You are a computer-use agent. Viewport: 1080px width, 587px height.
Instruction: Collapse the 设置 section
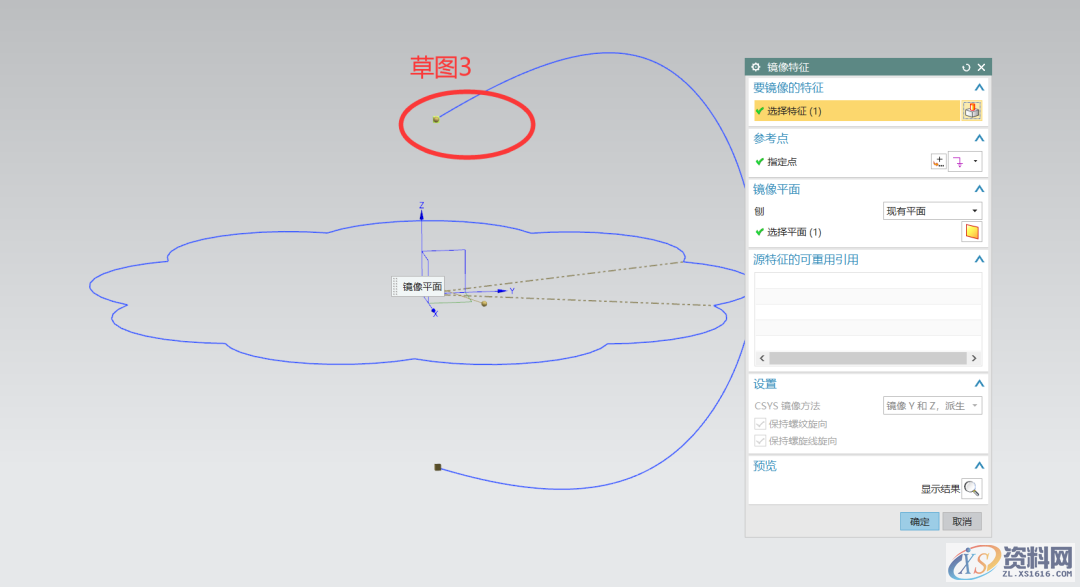(980, 383)
